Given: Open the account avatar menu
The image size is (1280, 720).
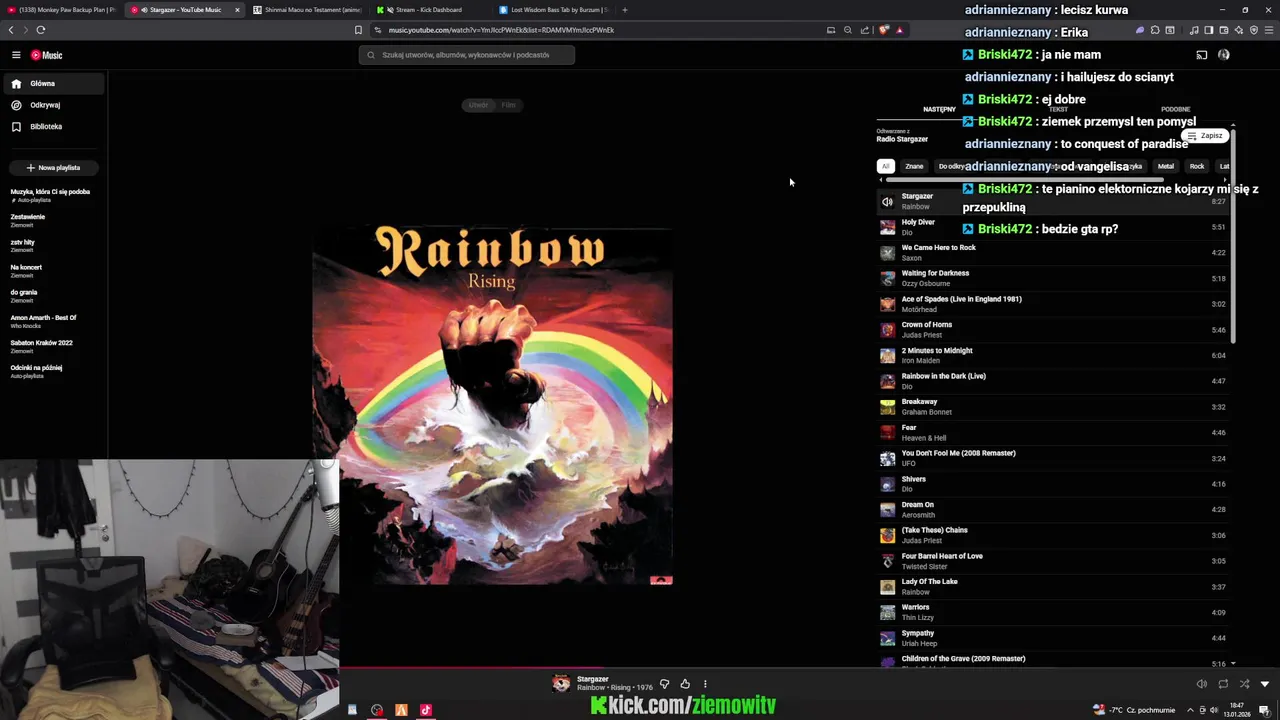Looking at the screenshot, I should (1223, 55).
